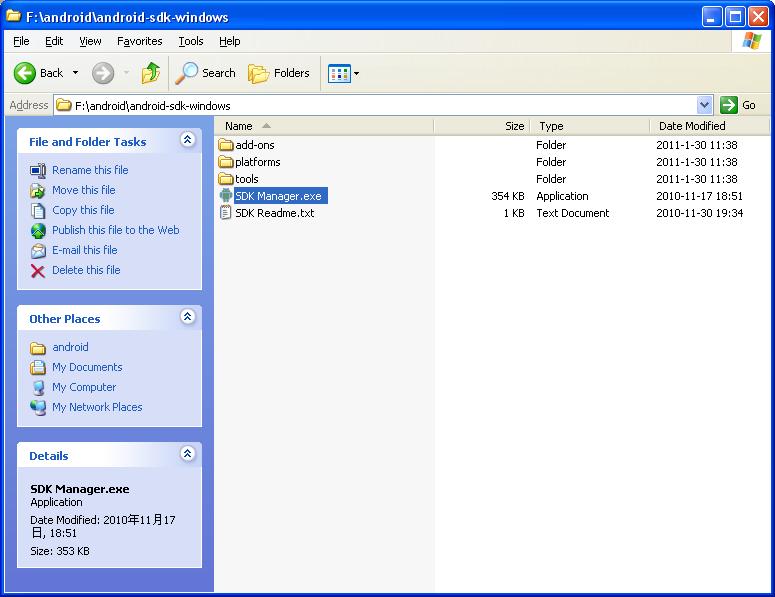775x597 pixels.
Task: Click the red Delete X icon
Action: 38,271
